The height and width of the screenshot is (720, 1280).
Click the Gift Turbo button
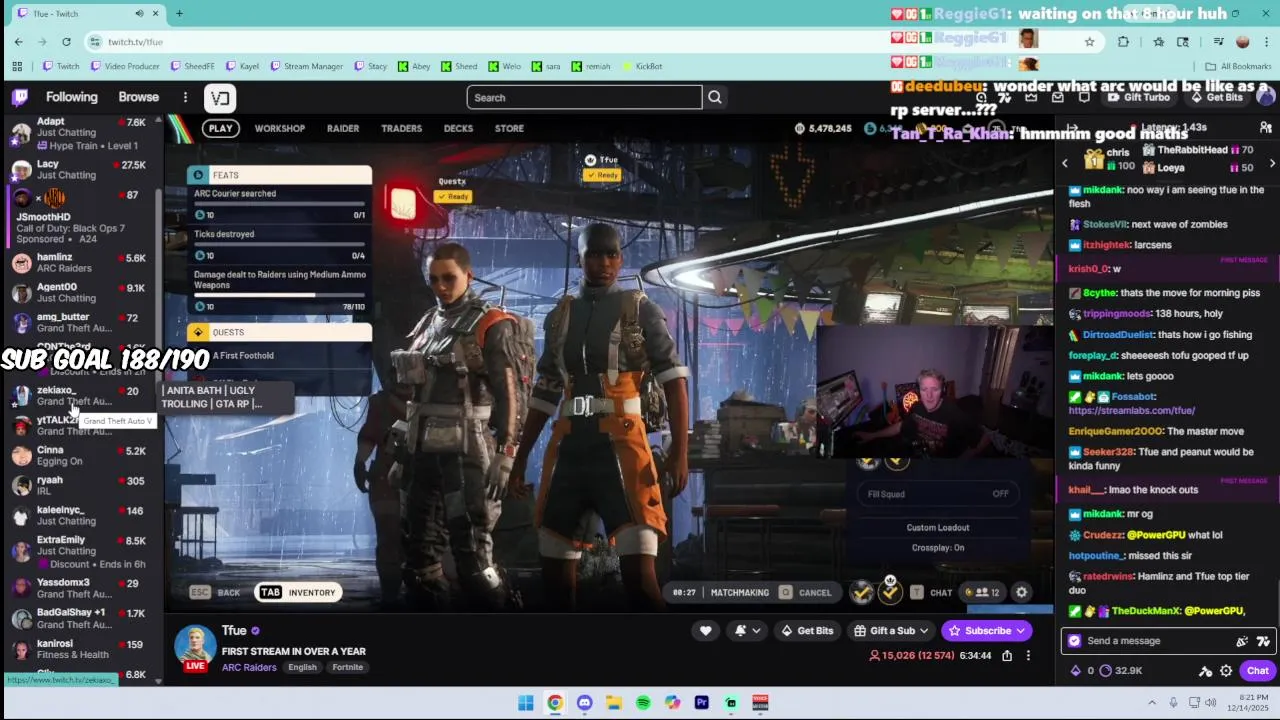[x=1139, y=97]
